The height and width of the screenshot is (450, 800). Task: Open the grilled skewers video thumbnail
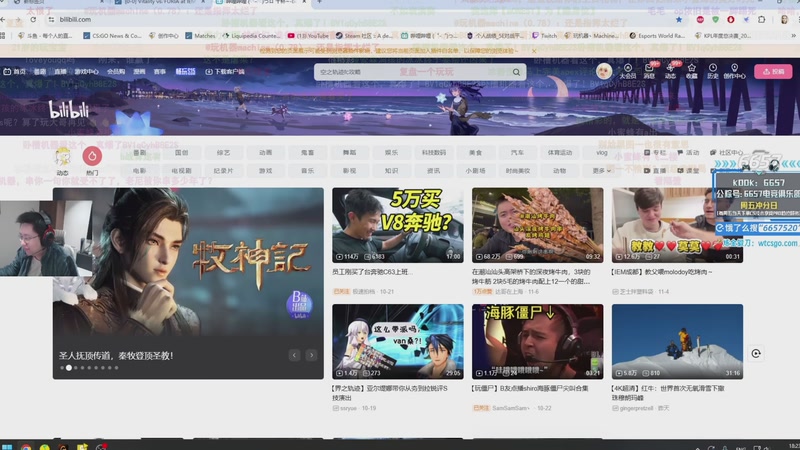(x=537, y=225)
